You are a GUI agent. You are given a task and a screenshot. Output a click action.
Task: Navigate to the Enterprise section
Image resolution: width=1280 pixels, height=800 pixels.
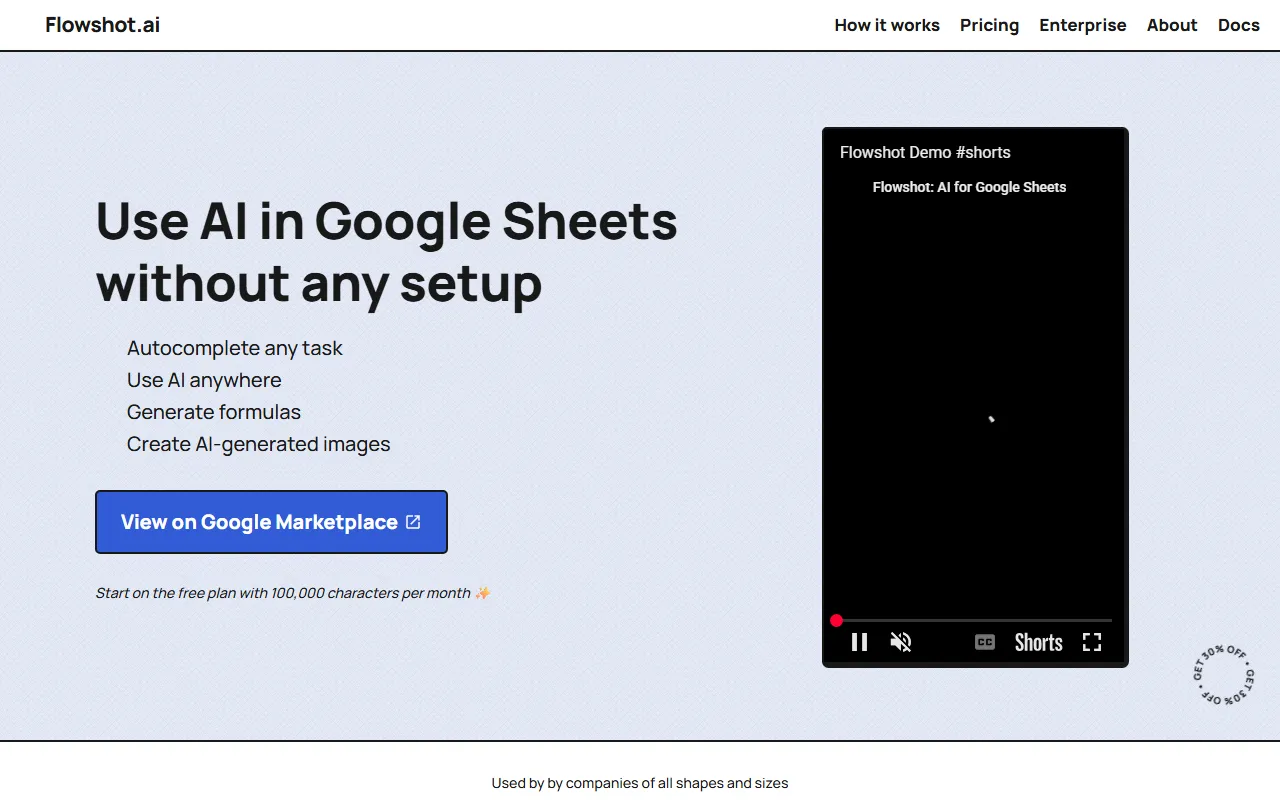click(1082, 25)
